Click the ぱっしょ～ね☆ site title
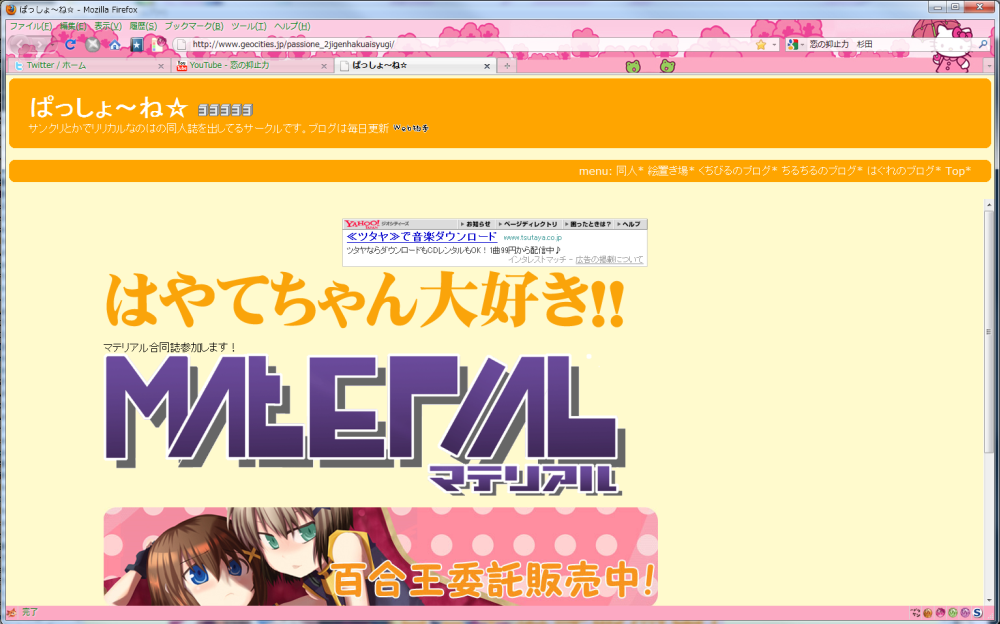The width and height of the screenshot is (1000, 624). [108, 108]
